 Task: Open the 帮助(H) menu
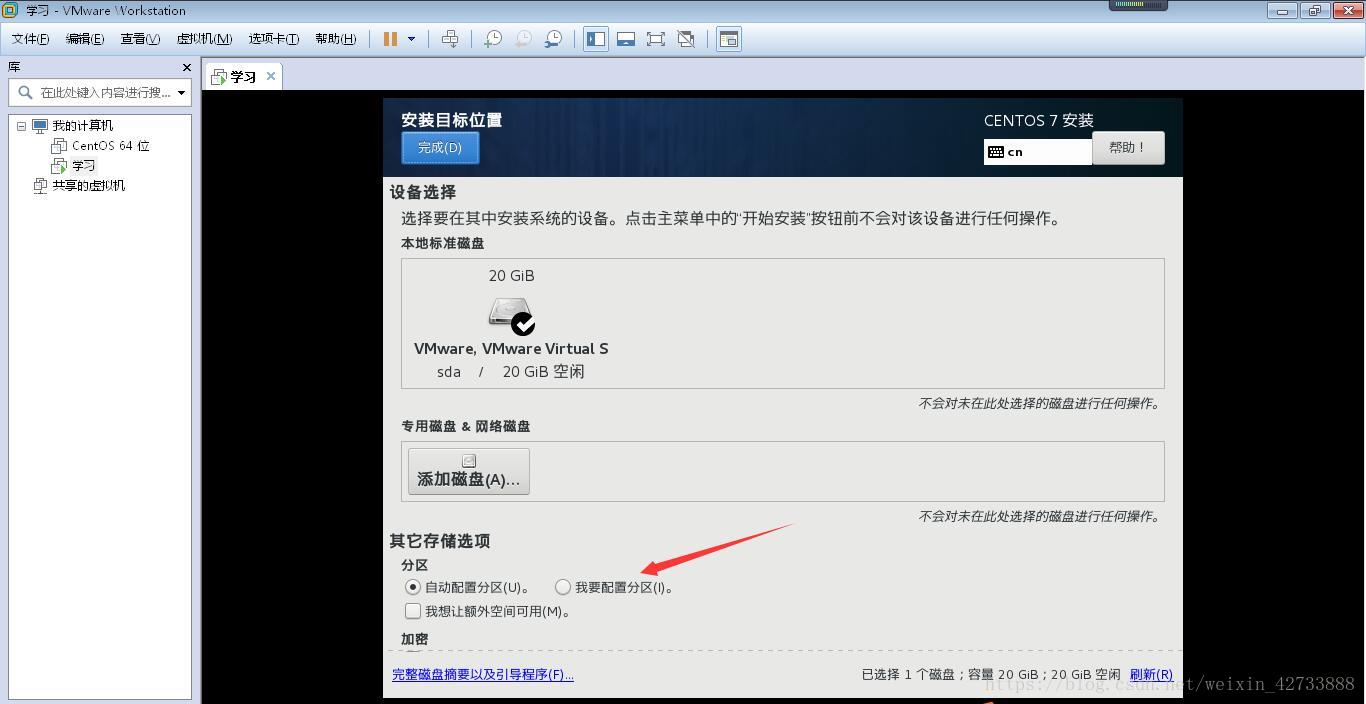click(x=335, y=39)
